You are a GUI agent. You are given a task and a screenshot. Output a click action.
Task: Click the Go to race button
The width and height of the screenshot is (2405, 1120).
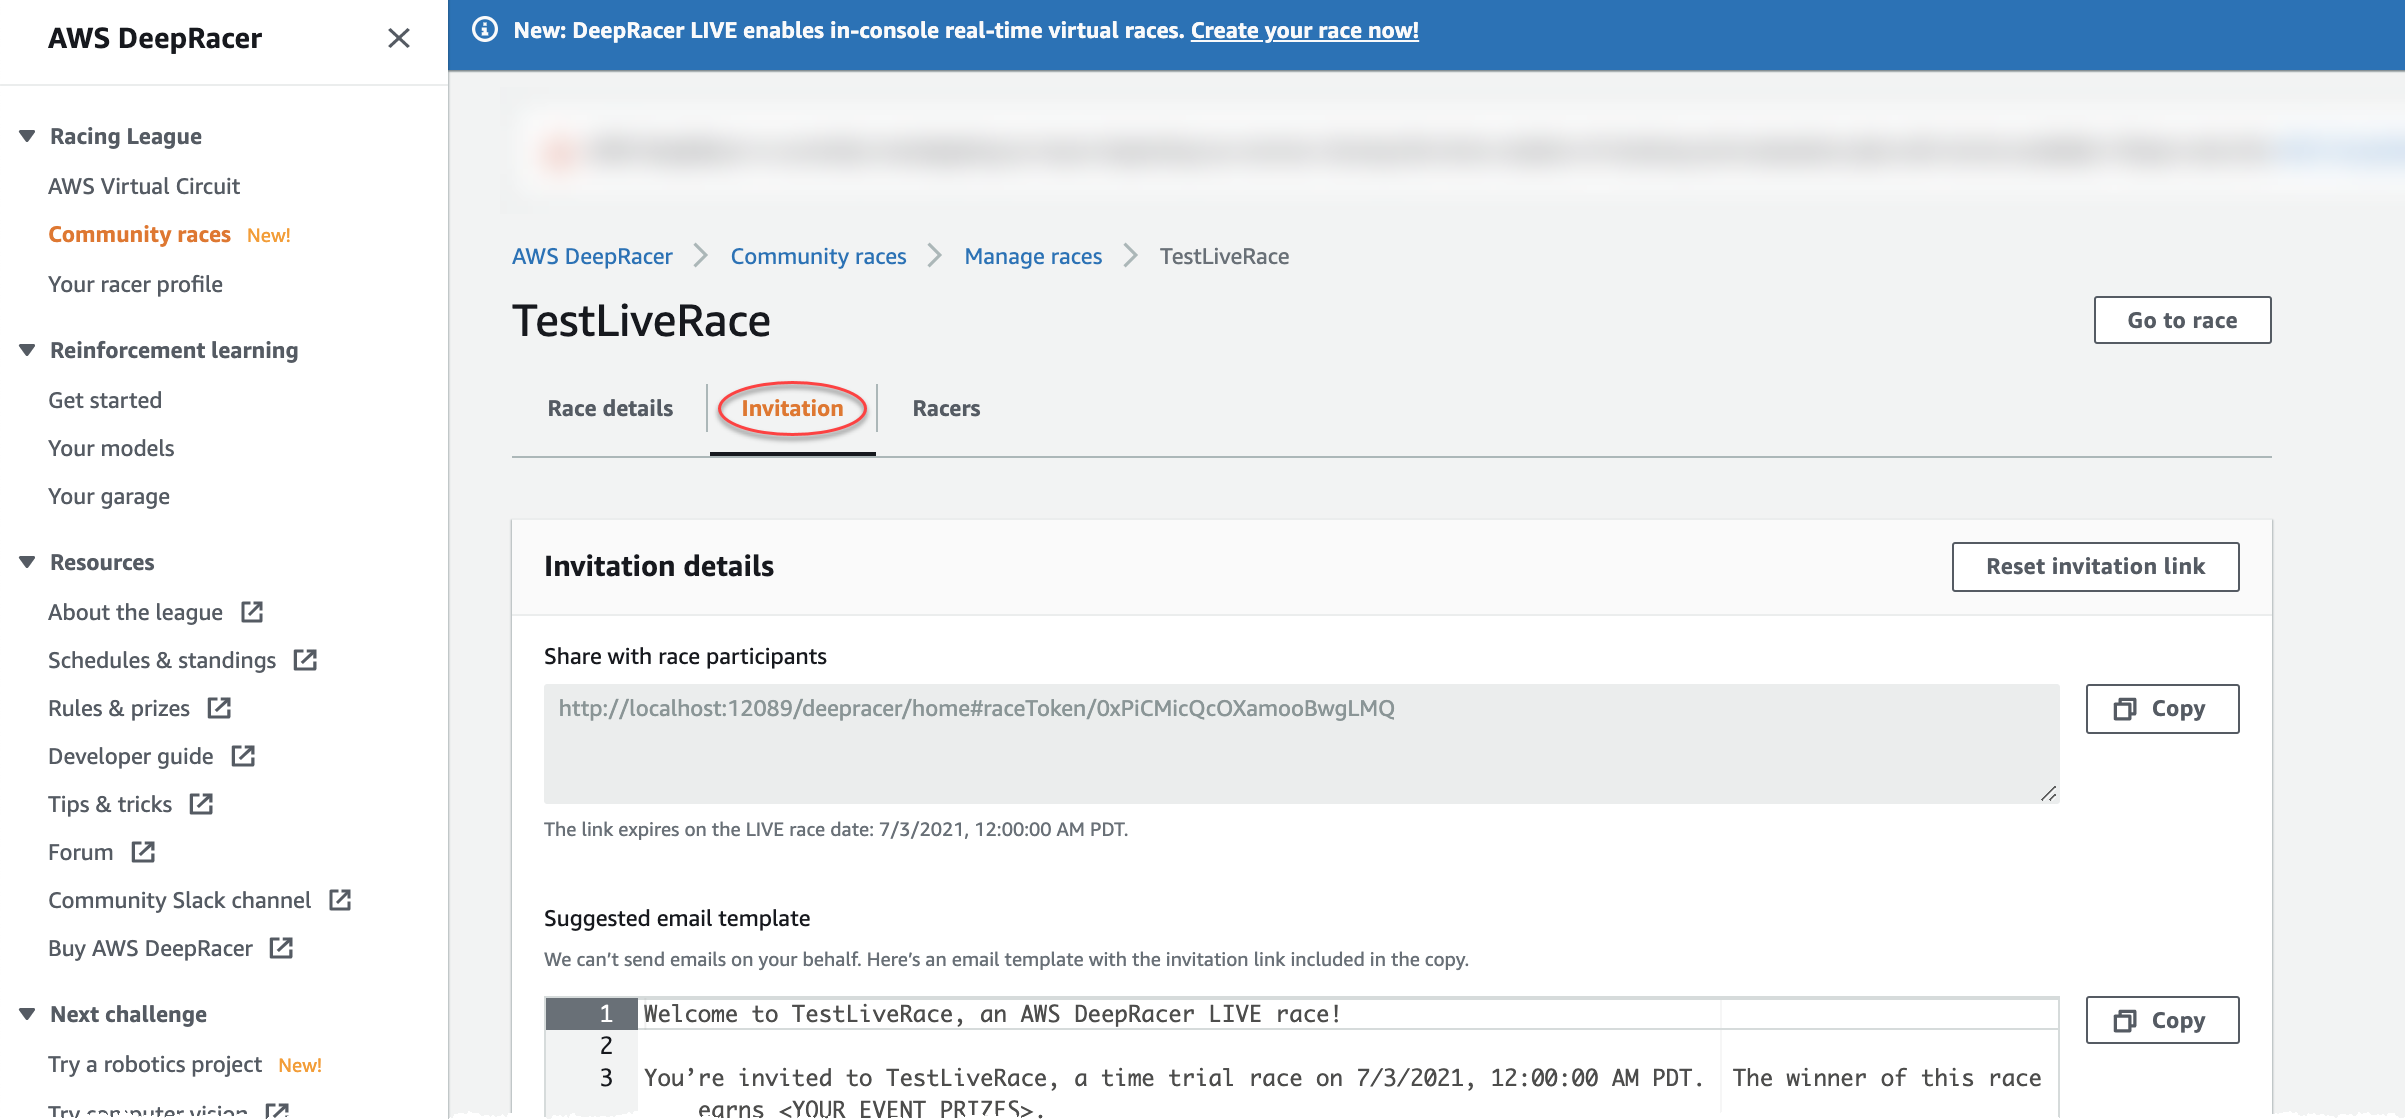(x=2181, y=319)
